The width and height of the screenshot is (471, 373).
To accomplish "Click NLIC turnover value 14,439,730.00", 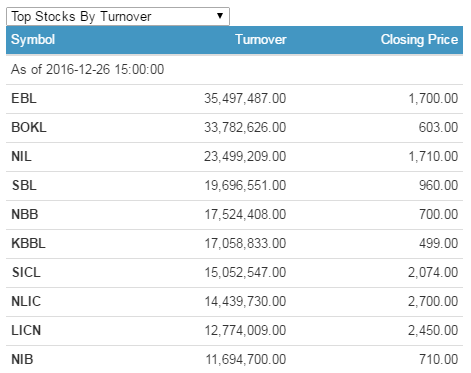I will 245,301.
